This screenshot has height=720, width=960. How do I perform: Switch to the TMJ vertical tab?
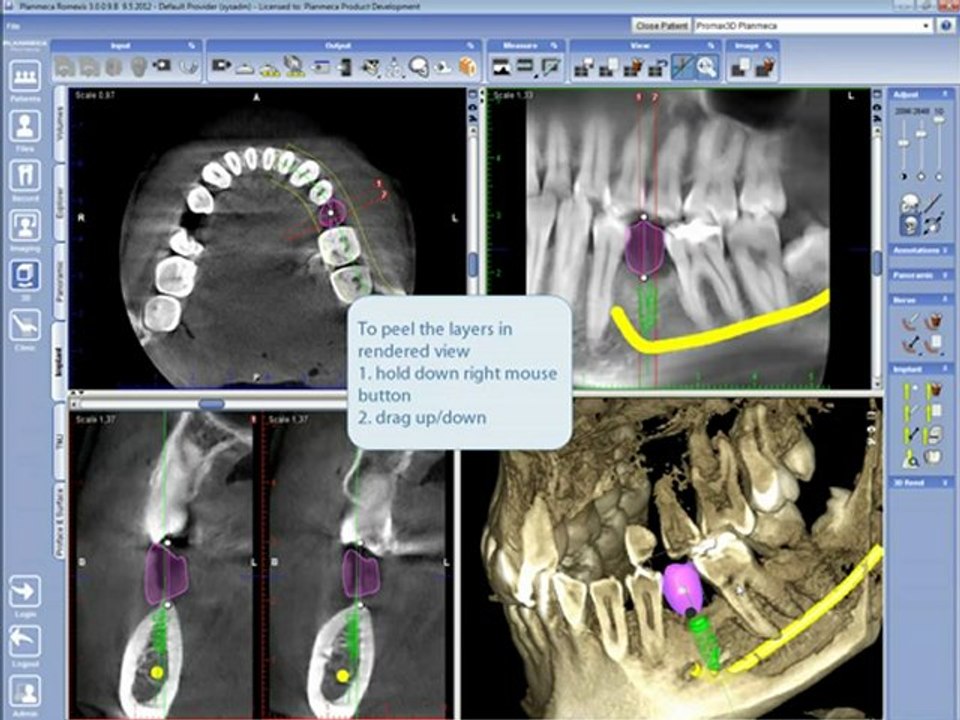tap(60, 441)
